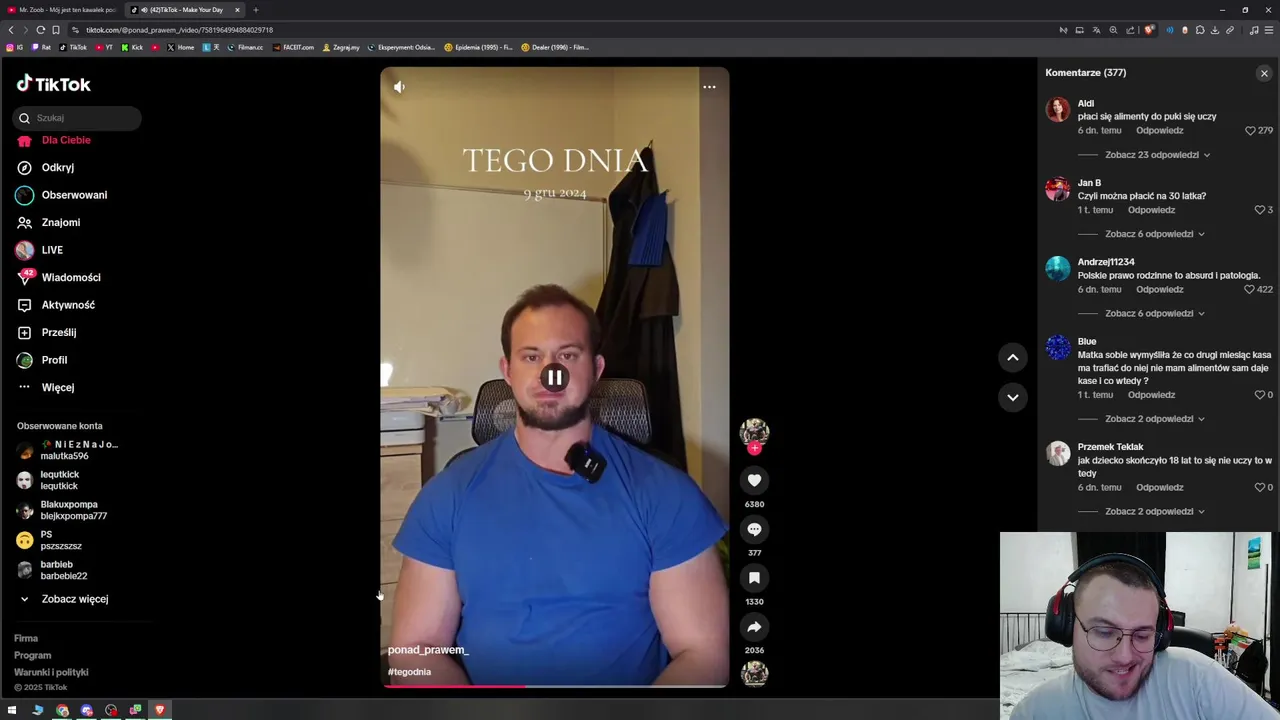Go to previous video with up arrow
The image size is (1280, 720).
point(1012,357)
